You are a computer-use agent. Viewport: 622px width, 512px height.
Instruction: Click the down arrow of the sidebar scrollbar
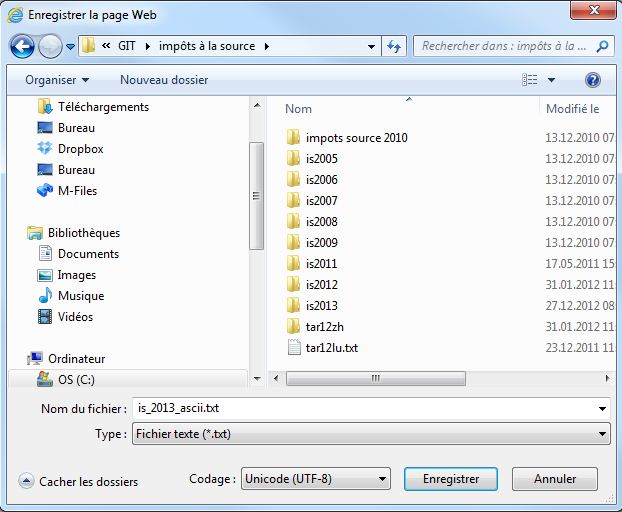point(257,379)
